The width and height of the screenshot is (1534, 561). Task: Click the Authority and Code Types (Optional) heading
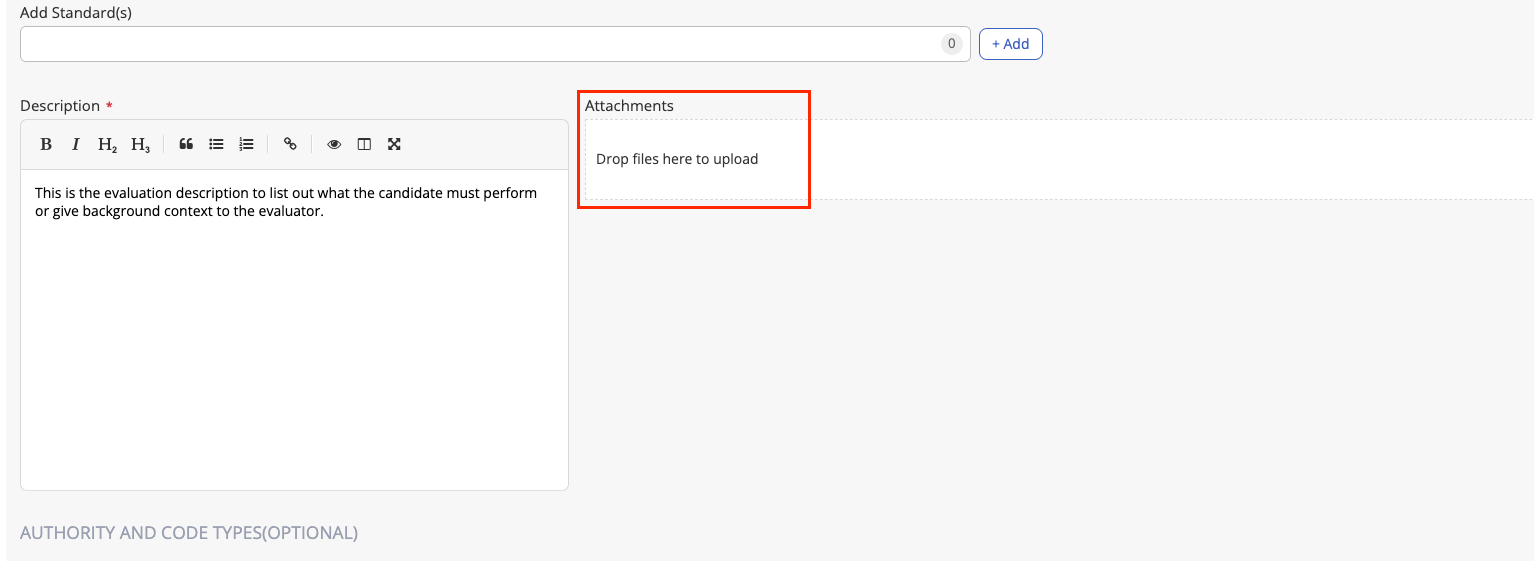(189, 533)
